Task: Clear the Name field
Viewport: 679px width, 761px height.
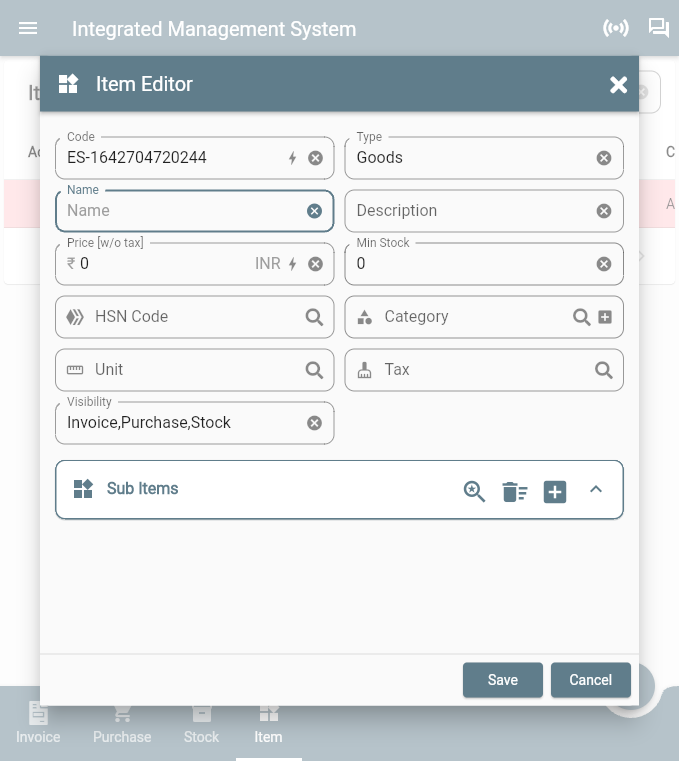Action: [x=315, y=211]
